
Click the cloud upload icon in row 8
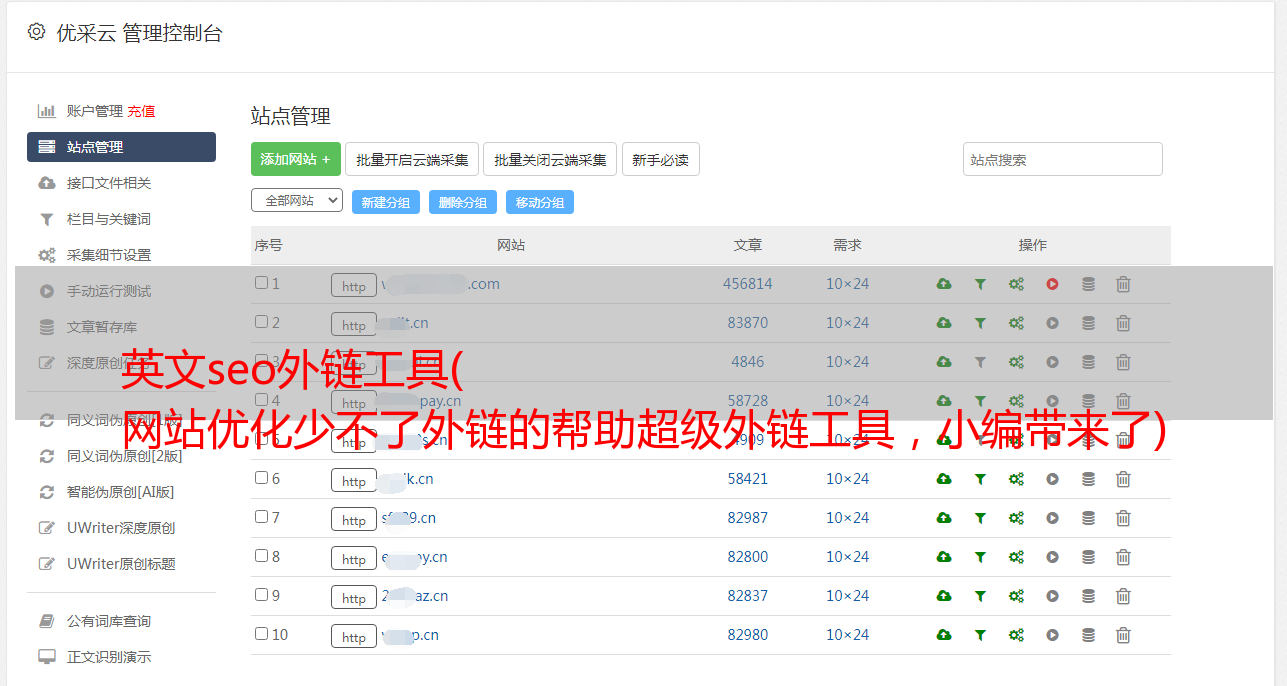(x=944, y=557)
